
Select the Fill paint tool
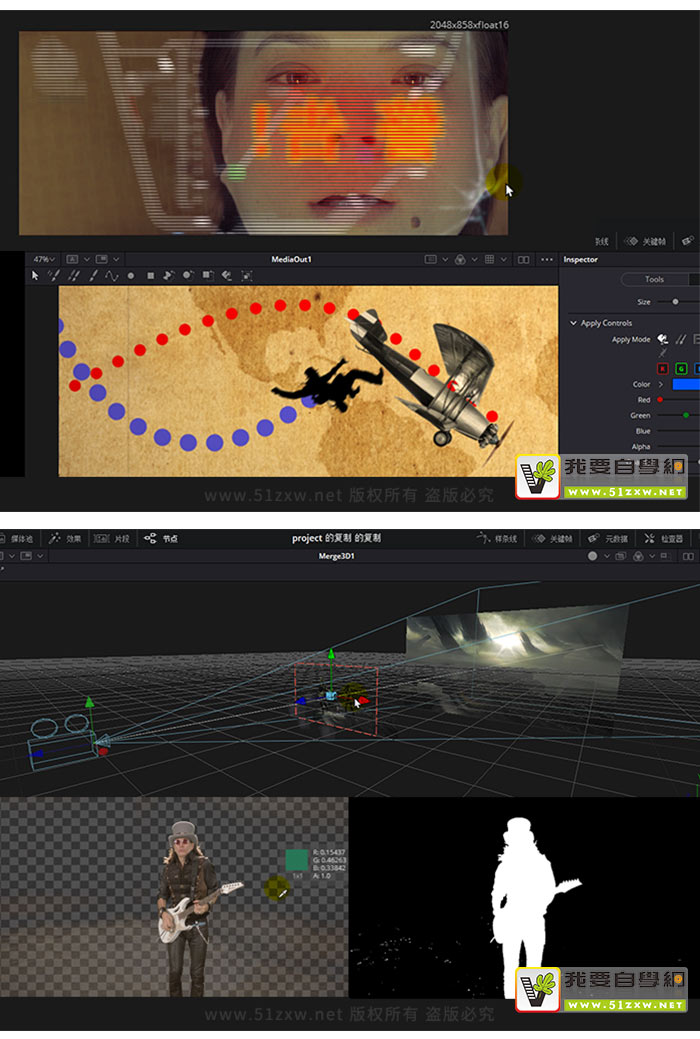[x=227, y=276]
